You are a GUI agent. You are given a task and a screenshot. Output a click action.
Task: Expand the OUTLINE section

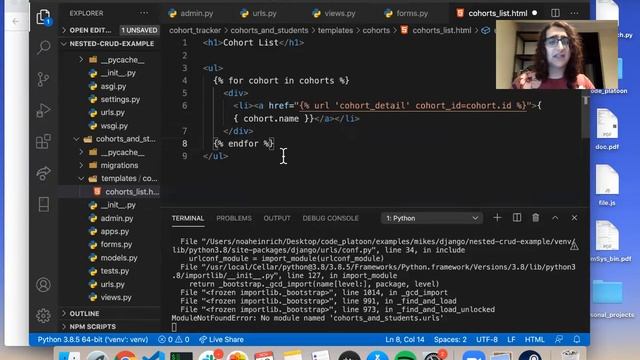84,313
